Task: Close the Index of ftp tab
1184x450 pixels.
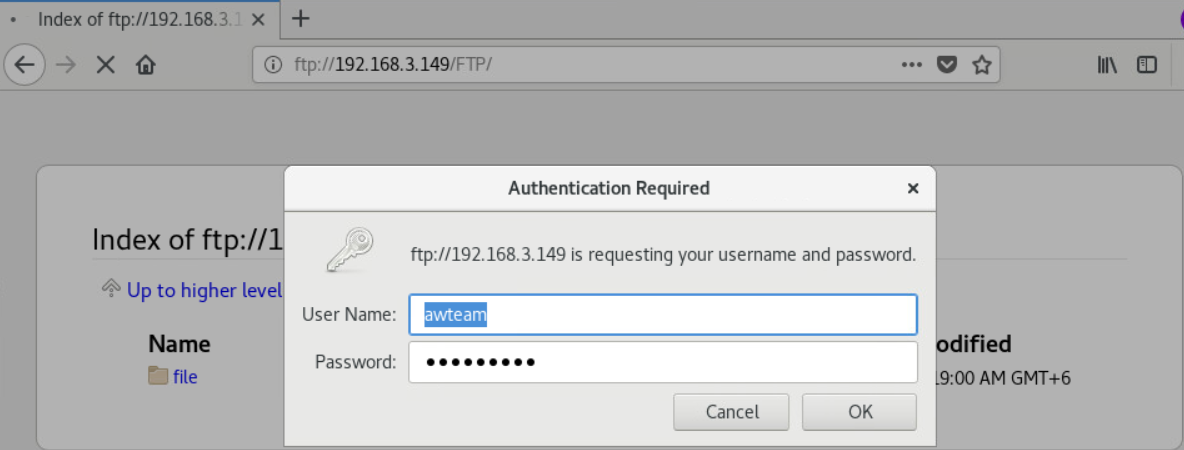Action: pyautogui.click(x=258, y=20)
